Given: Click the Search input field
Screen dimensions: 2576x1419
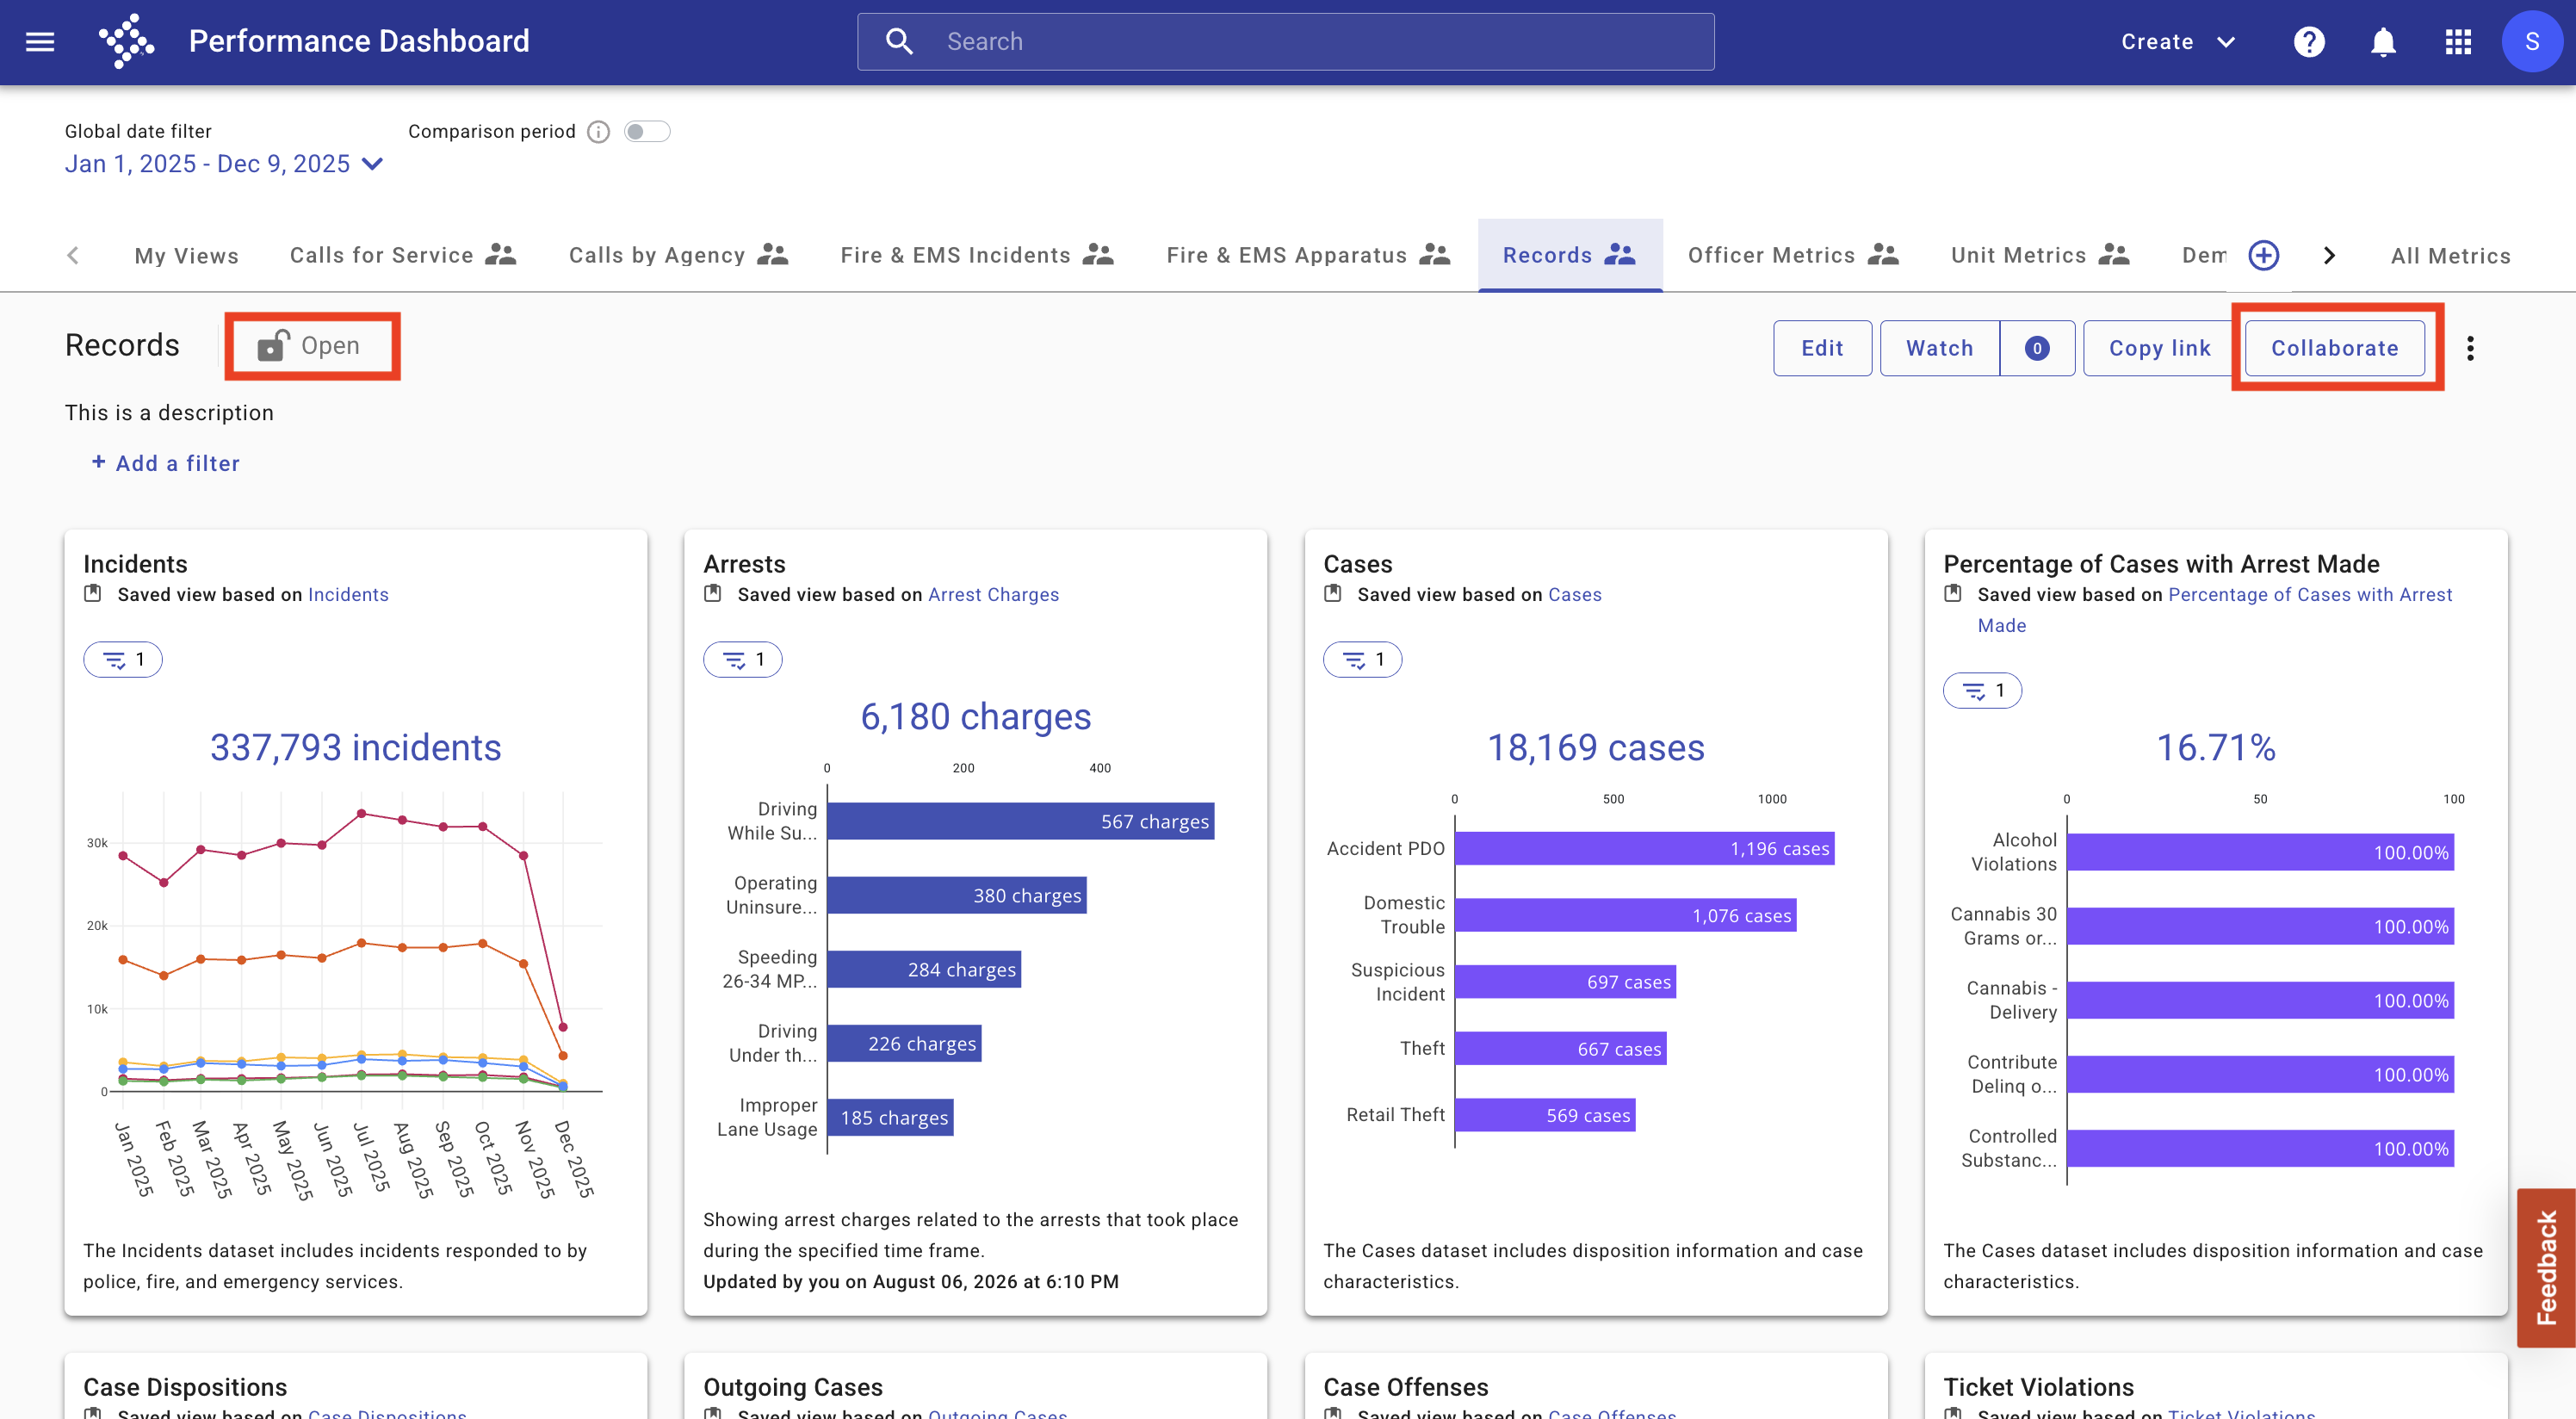Looking at the screenshot, I should point(1285,42).
